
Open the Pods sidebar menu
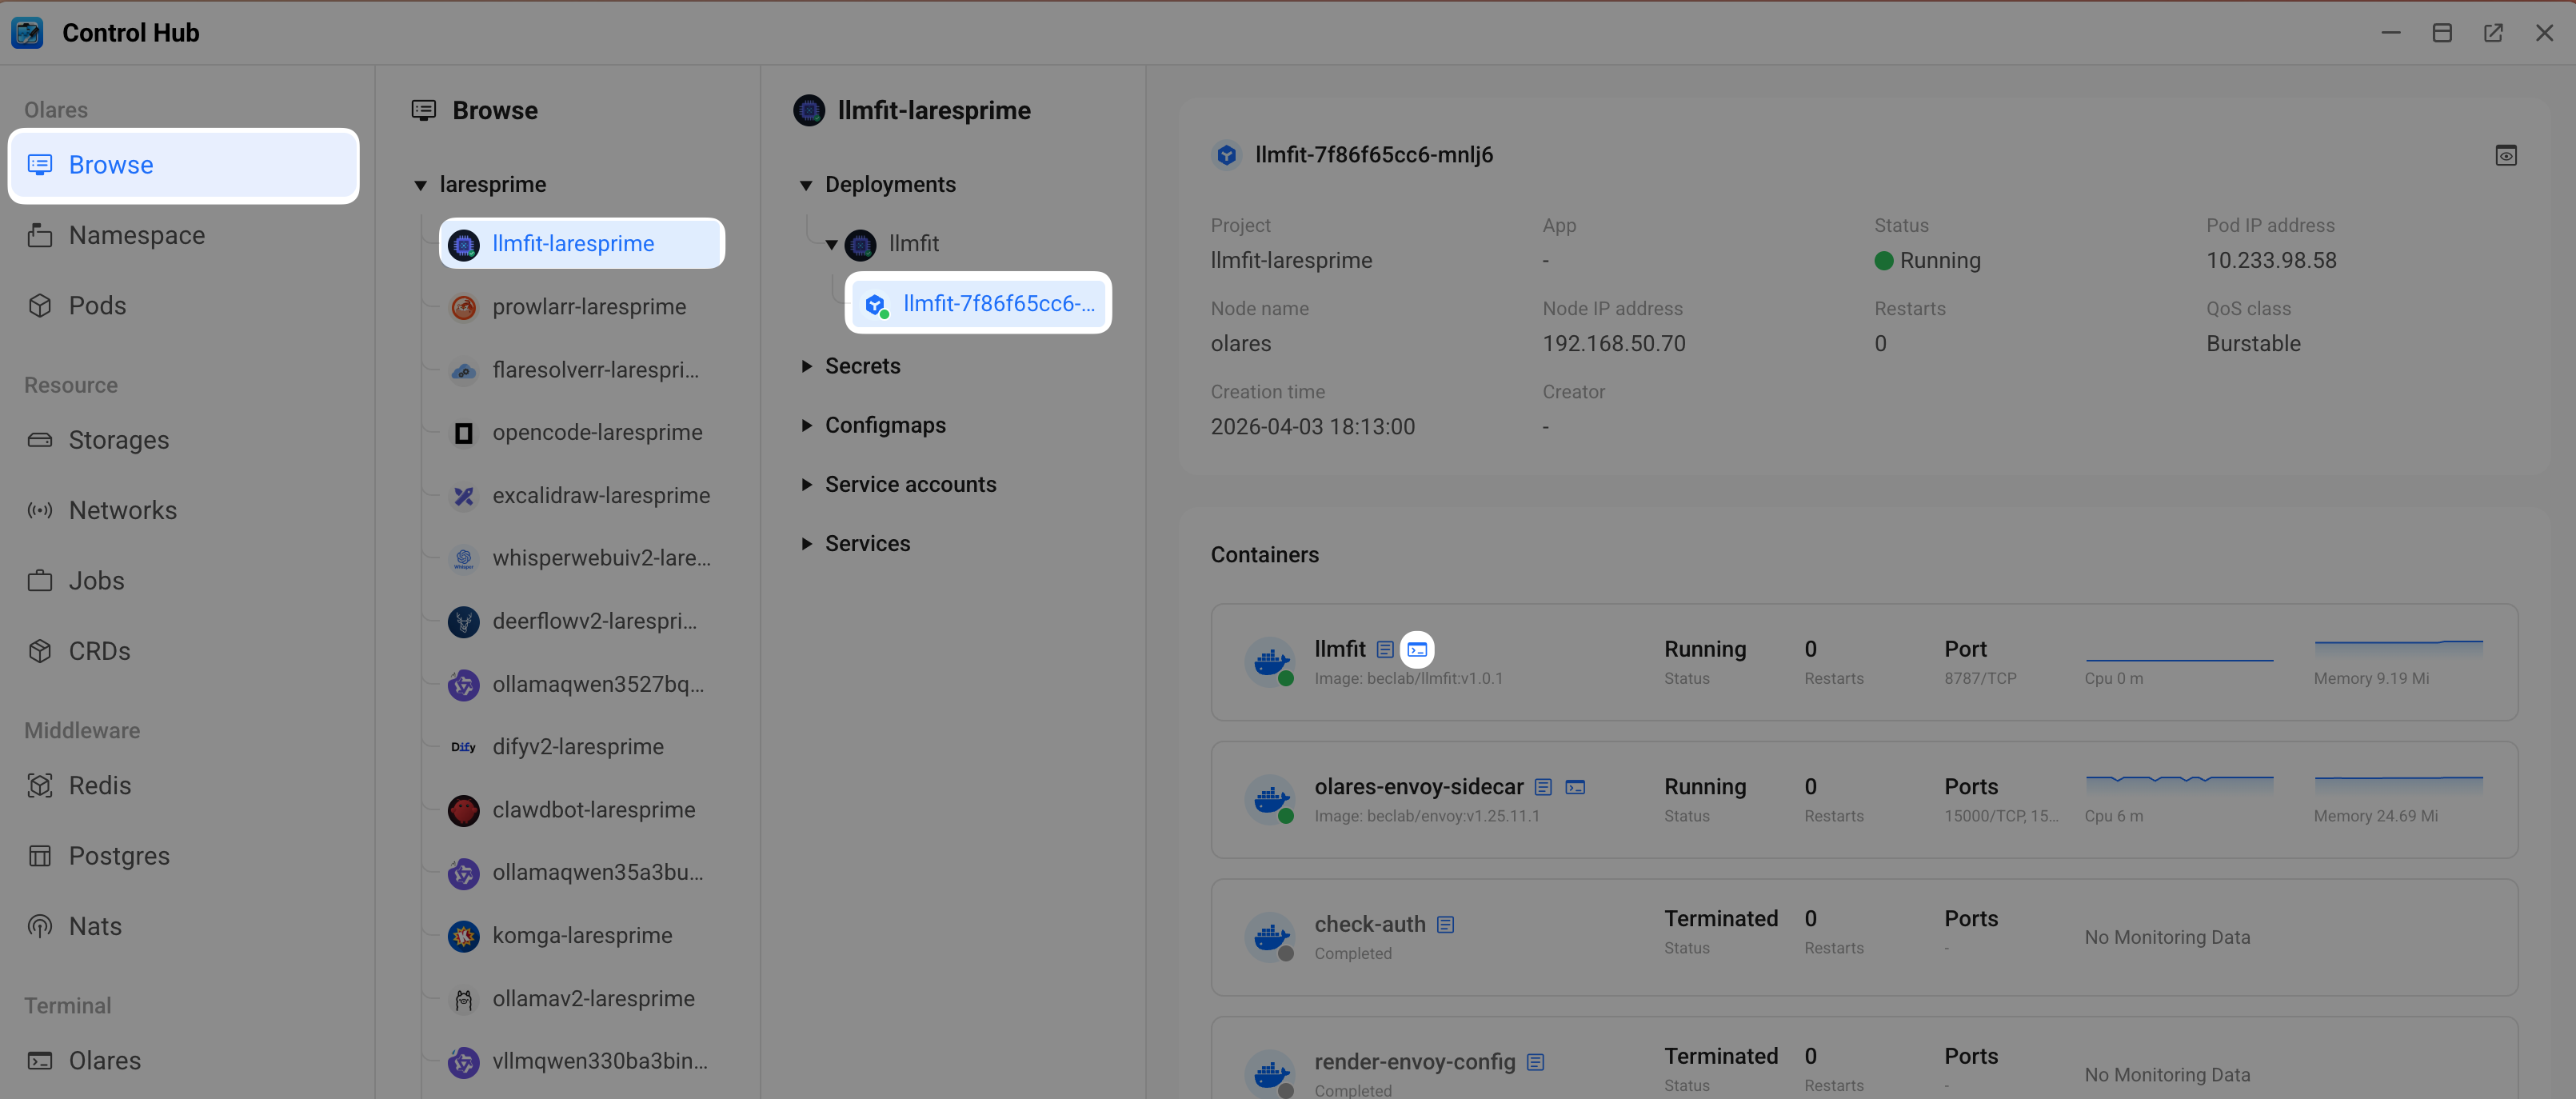click(97, 305)
